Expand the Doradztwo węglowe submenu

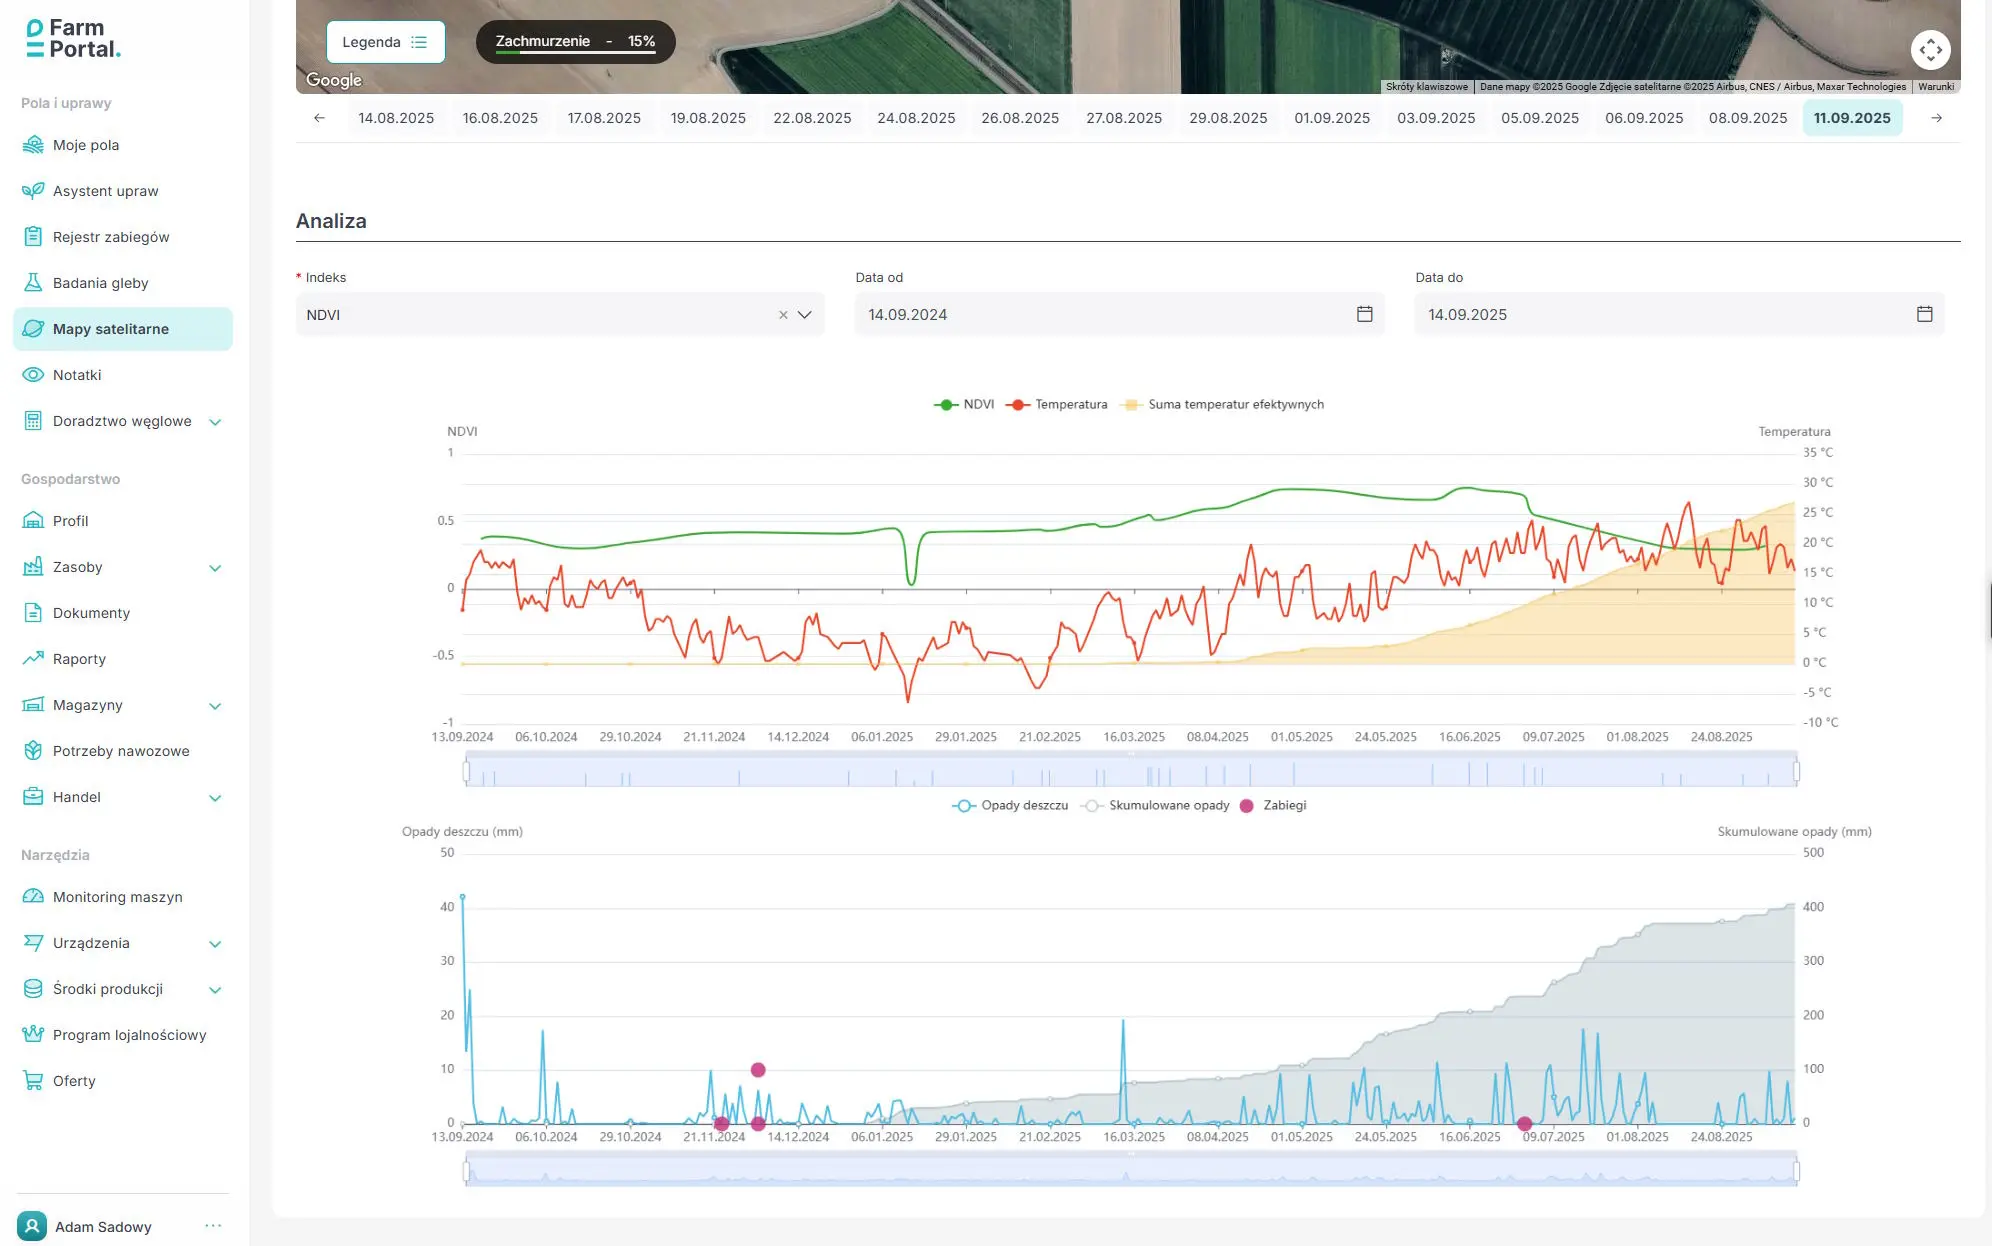pos(215,422)
